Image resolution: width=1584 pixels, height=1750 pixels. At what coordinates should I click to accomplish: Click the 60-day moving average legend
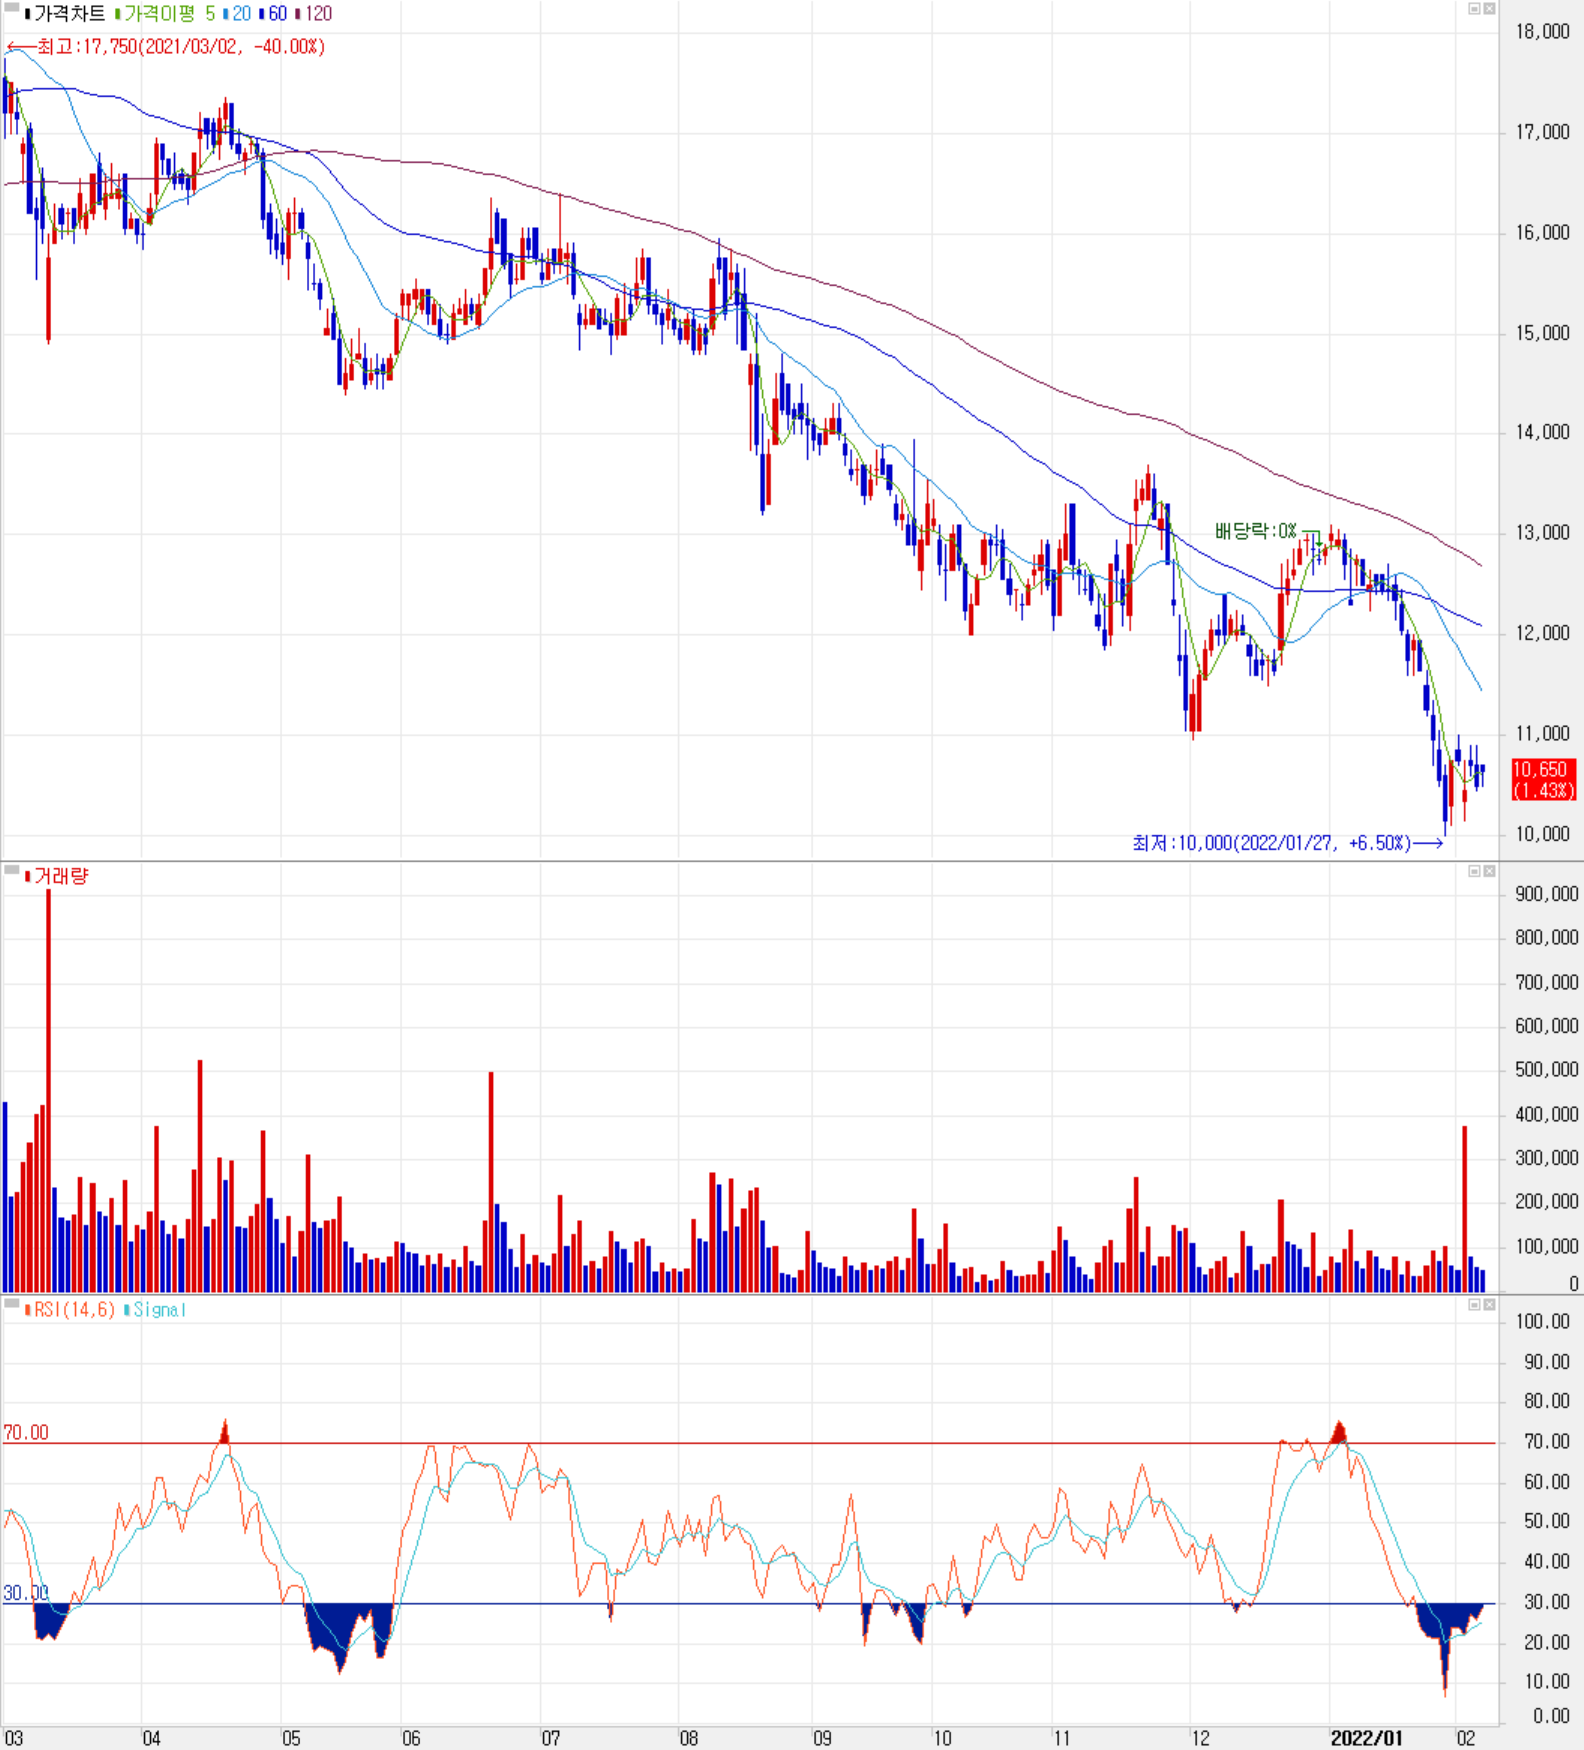coord(273,14)
